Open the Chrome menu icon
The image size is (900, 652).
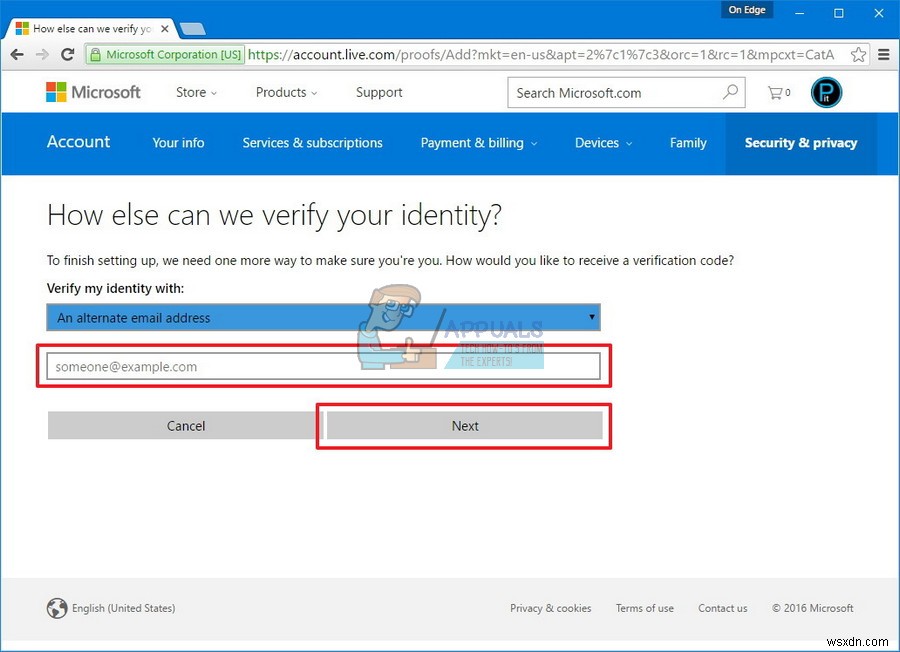click(x=884, y=55)
